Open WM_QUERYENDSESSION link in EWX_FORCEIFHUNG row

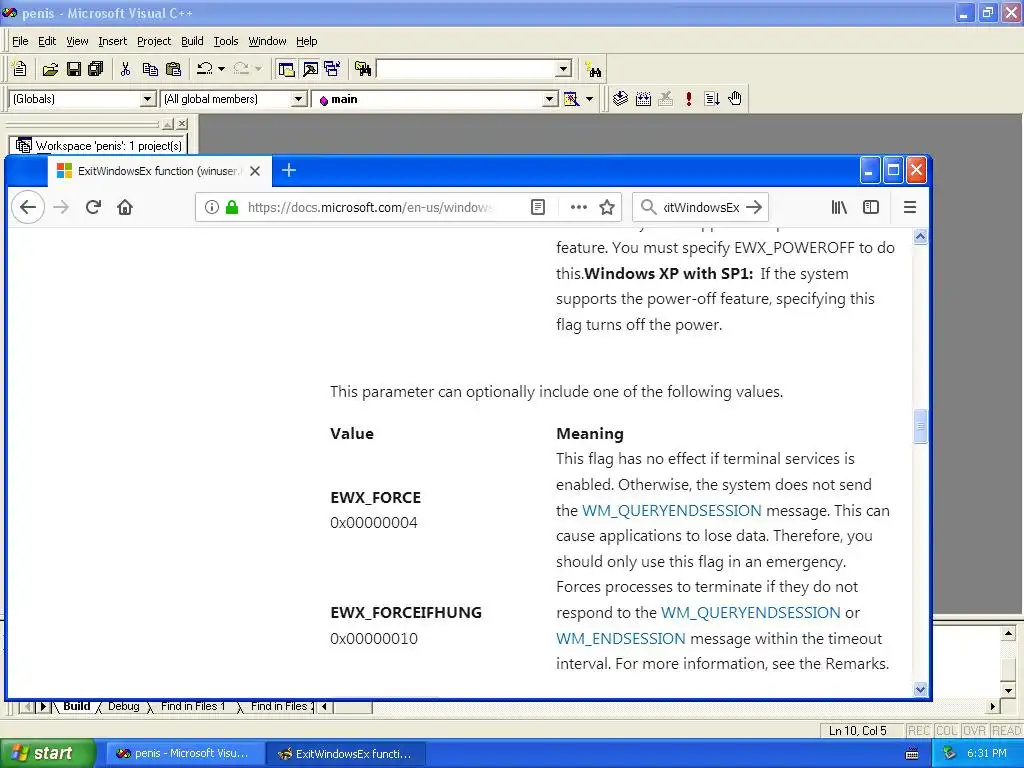(750, 613)
